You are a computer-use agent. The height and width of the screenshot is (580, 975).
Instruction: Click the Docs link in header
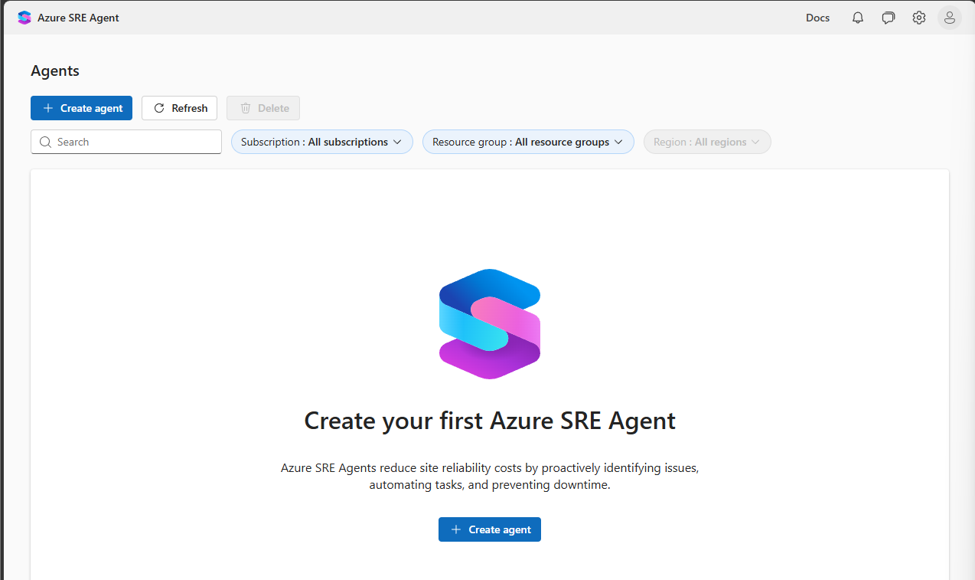tap(818, 17)
